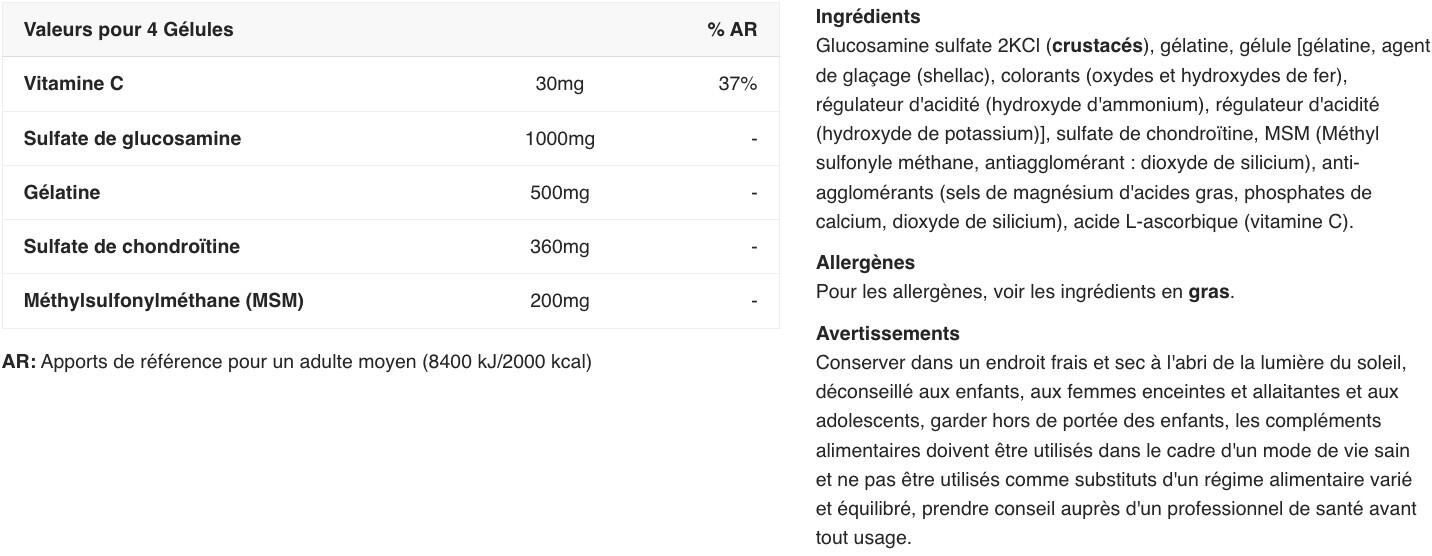Select the 'Sulfate de chondroïtine' row label
Viewport: 1432px width, 556px height.
pyautogui.click(x=132, y=246)
